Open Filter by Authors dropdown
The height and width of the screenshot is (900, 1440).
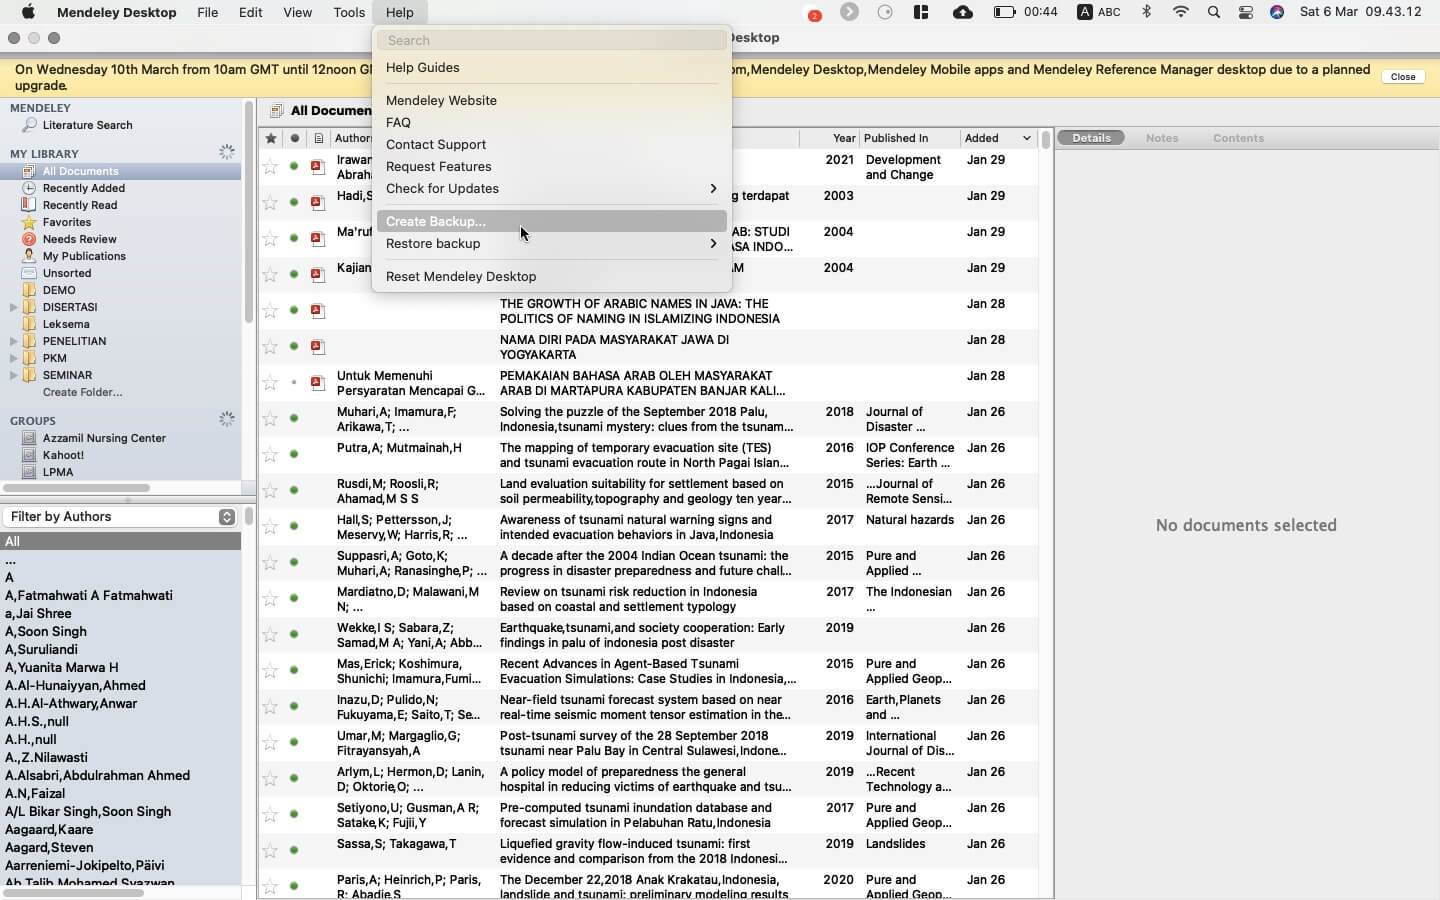120,517
